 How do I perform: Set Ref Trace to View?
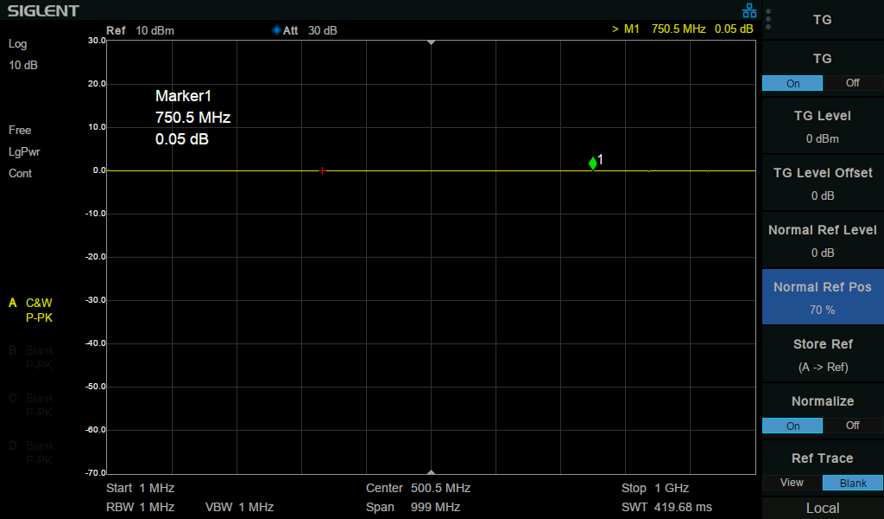coord(792,483)
